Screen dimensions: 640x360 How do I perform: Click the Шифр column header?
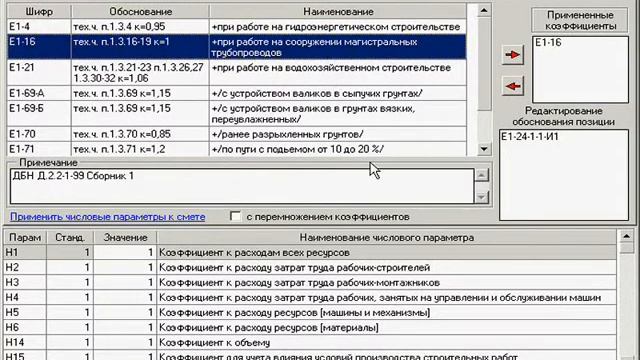(x=39, y=11)
